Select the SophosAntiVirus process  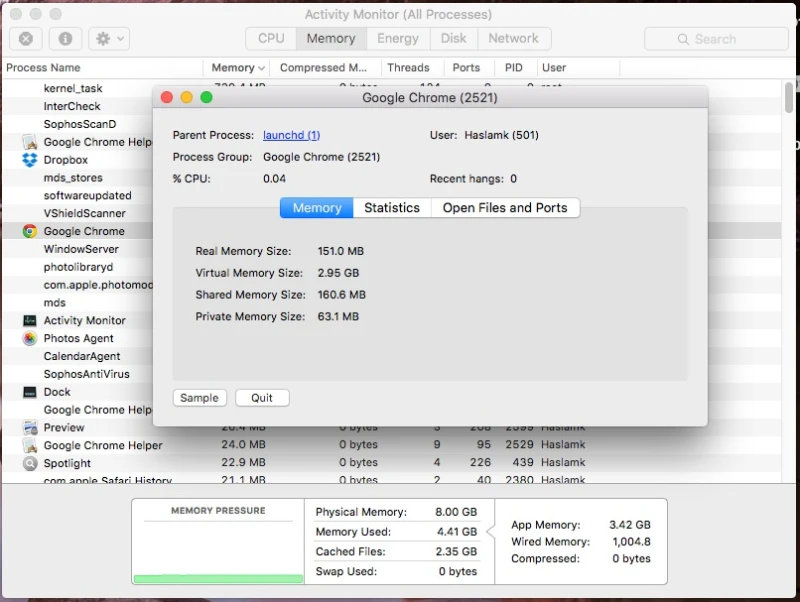[x=86, y=374]
